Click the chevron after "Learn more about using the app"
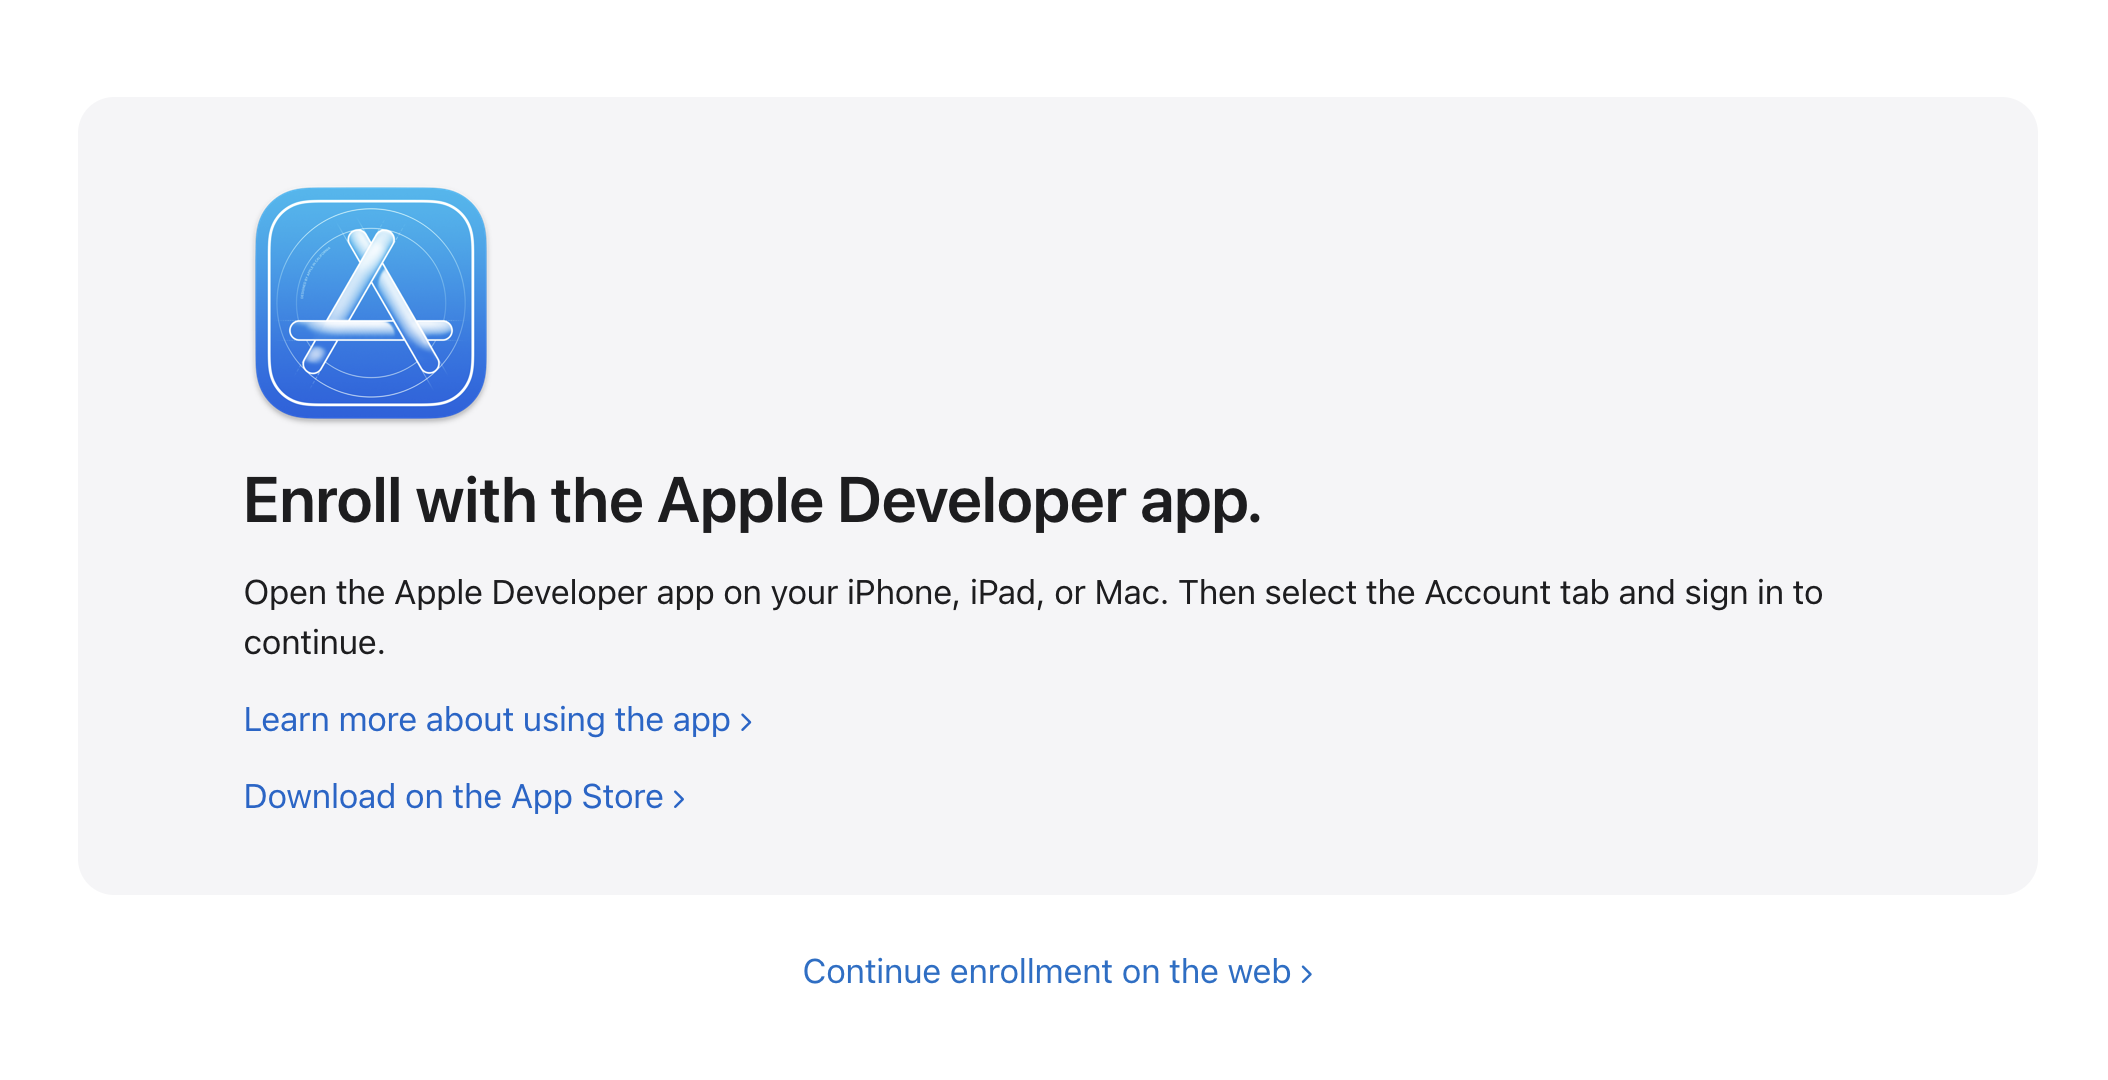2108x1080 pixels. (747, 721)
